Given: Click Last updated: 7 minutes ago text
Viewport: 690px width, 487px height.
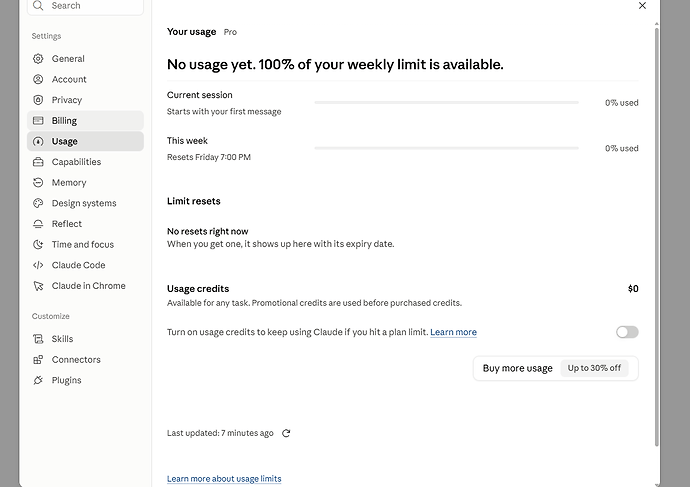Looking at the screenshot, I should click(220, 433).
